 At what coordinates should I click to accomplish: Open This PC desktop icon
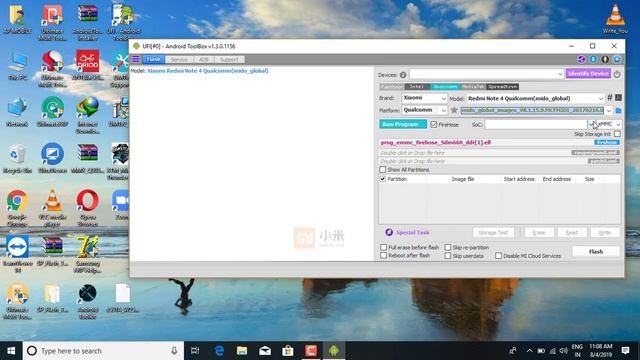[17, 66]
